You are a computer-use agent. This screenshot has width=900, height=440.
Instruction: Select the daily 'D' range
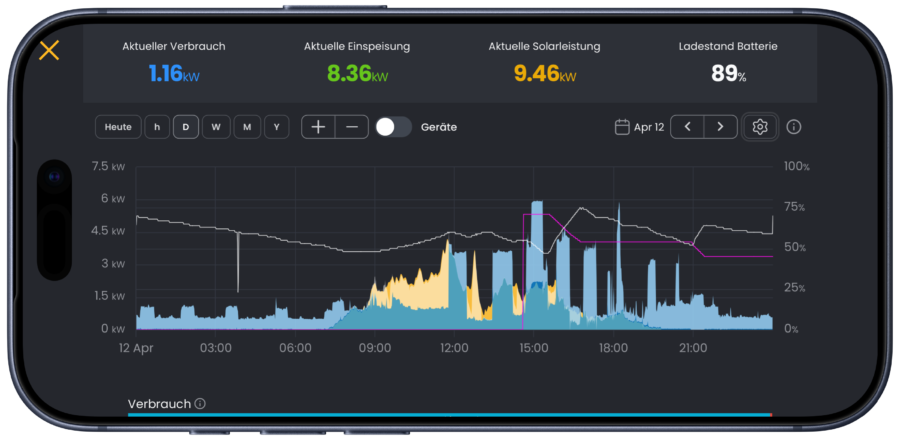pos(186,127)
